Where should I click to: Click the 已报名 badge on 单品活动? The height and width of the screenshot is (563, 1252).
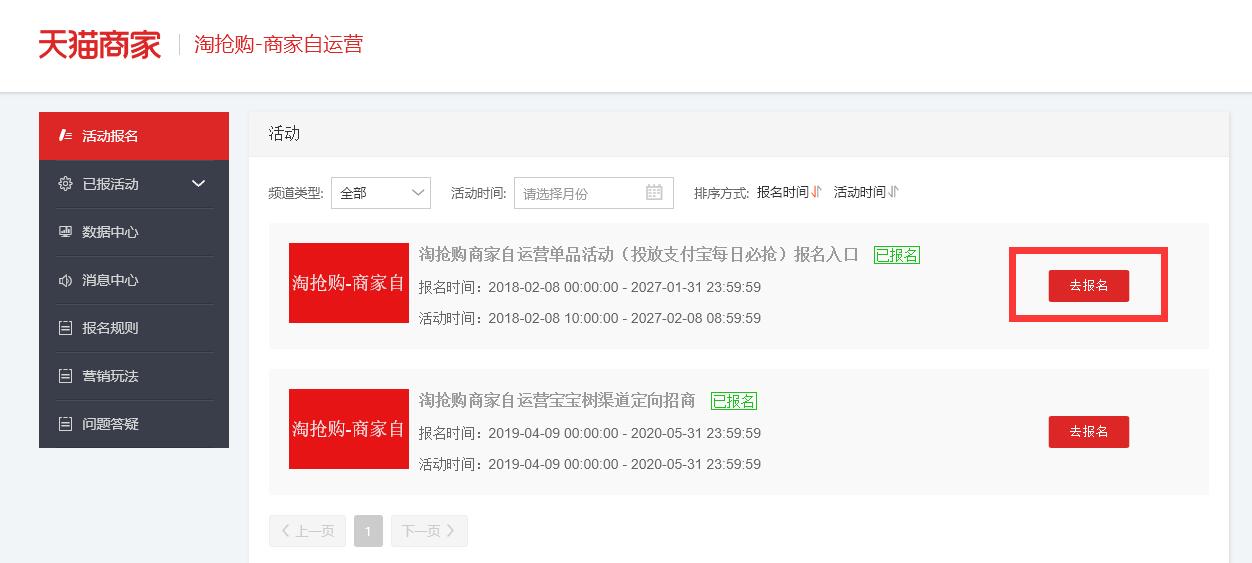(897, 255)
